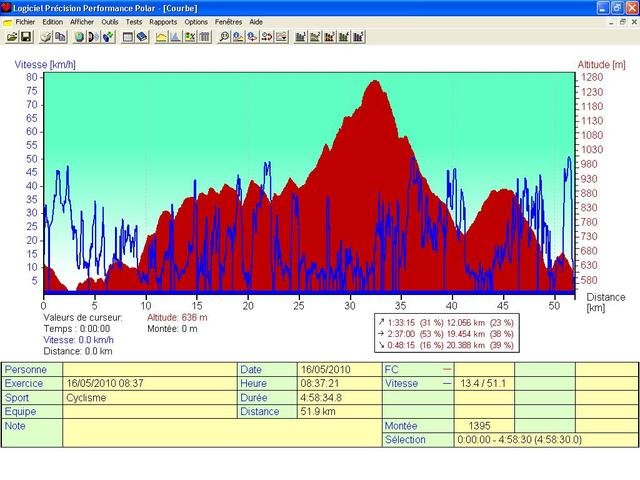The width and height of the screenshot is (640, 480).
Task: Click the info with red arrow icon
Action: click(252, 37)
